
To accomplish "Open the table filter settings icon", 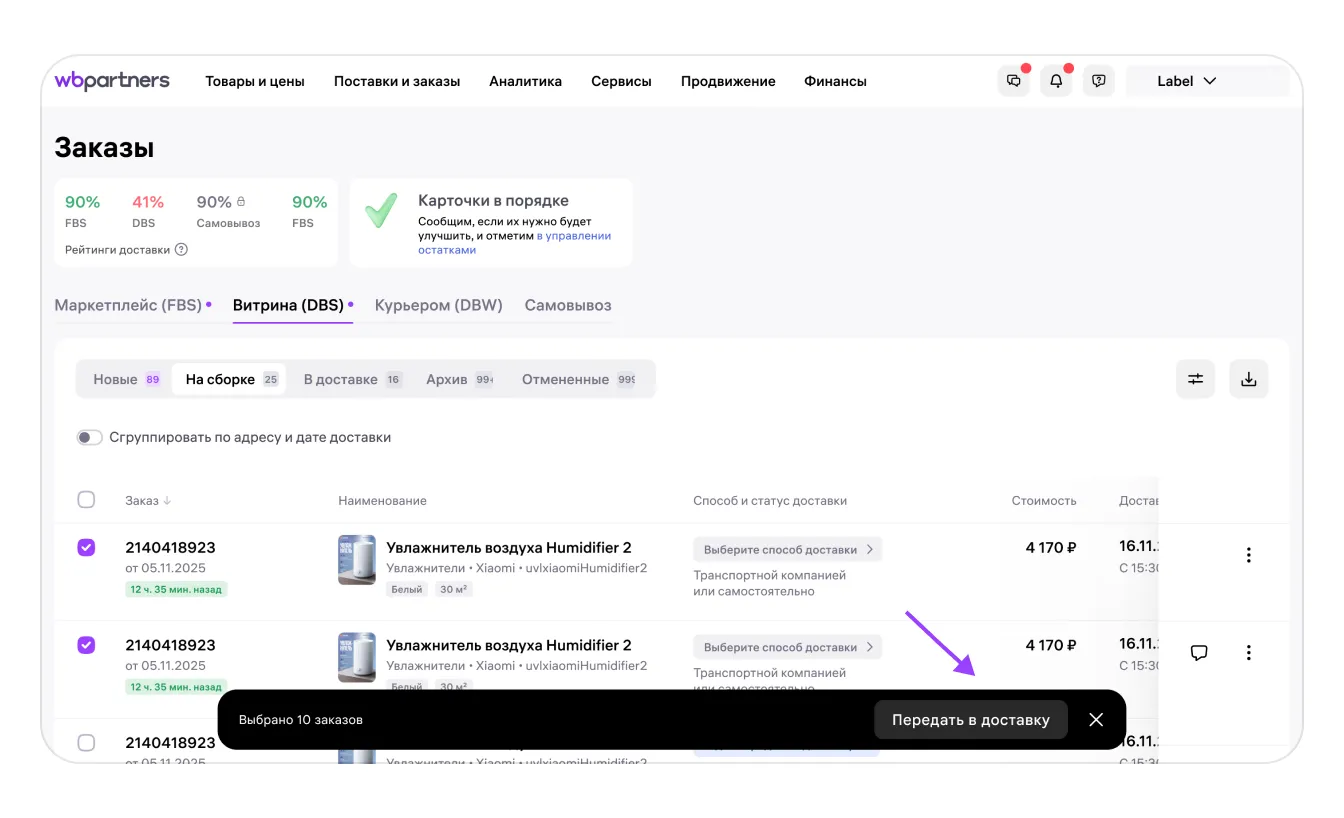I will tap(1195, 379).
